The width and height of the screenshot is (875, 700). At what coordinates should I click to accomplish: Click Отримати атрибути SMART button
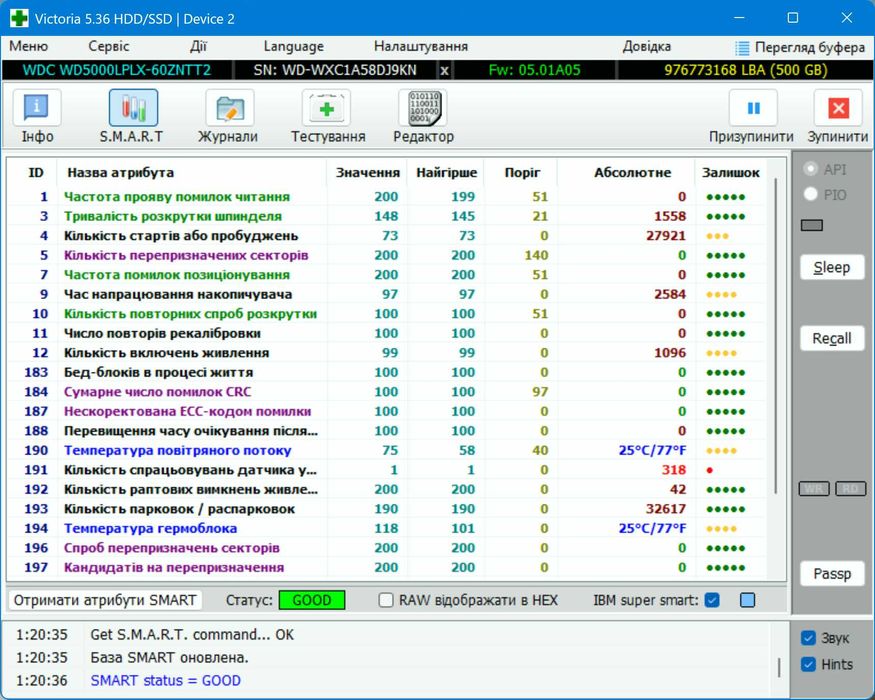point(105,600)
